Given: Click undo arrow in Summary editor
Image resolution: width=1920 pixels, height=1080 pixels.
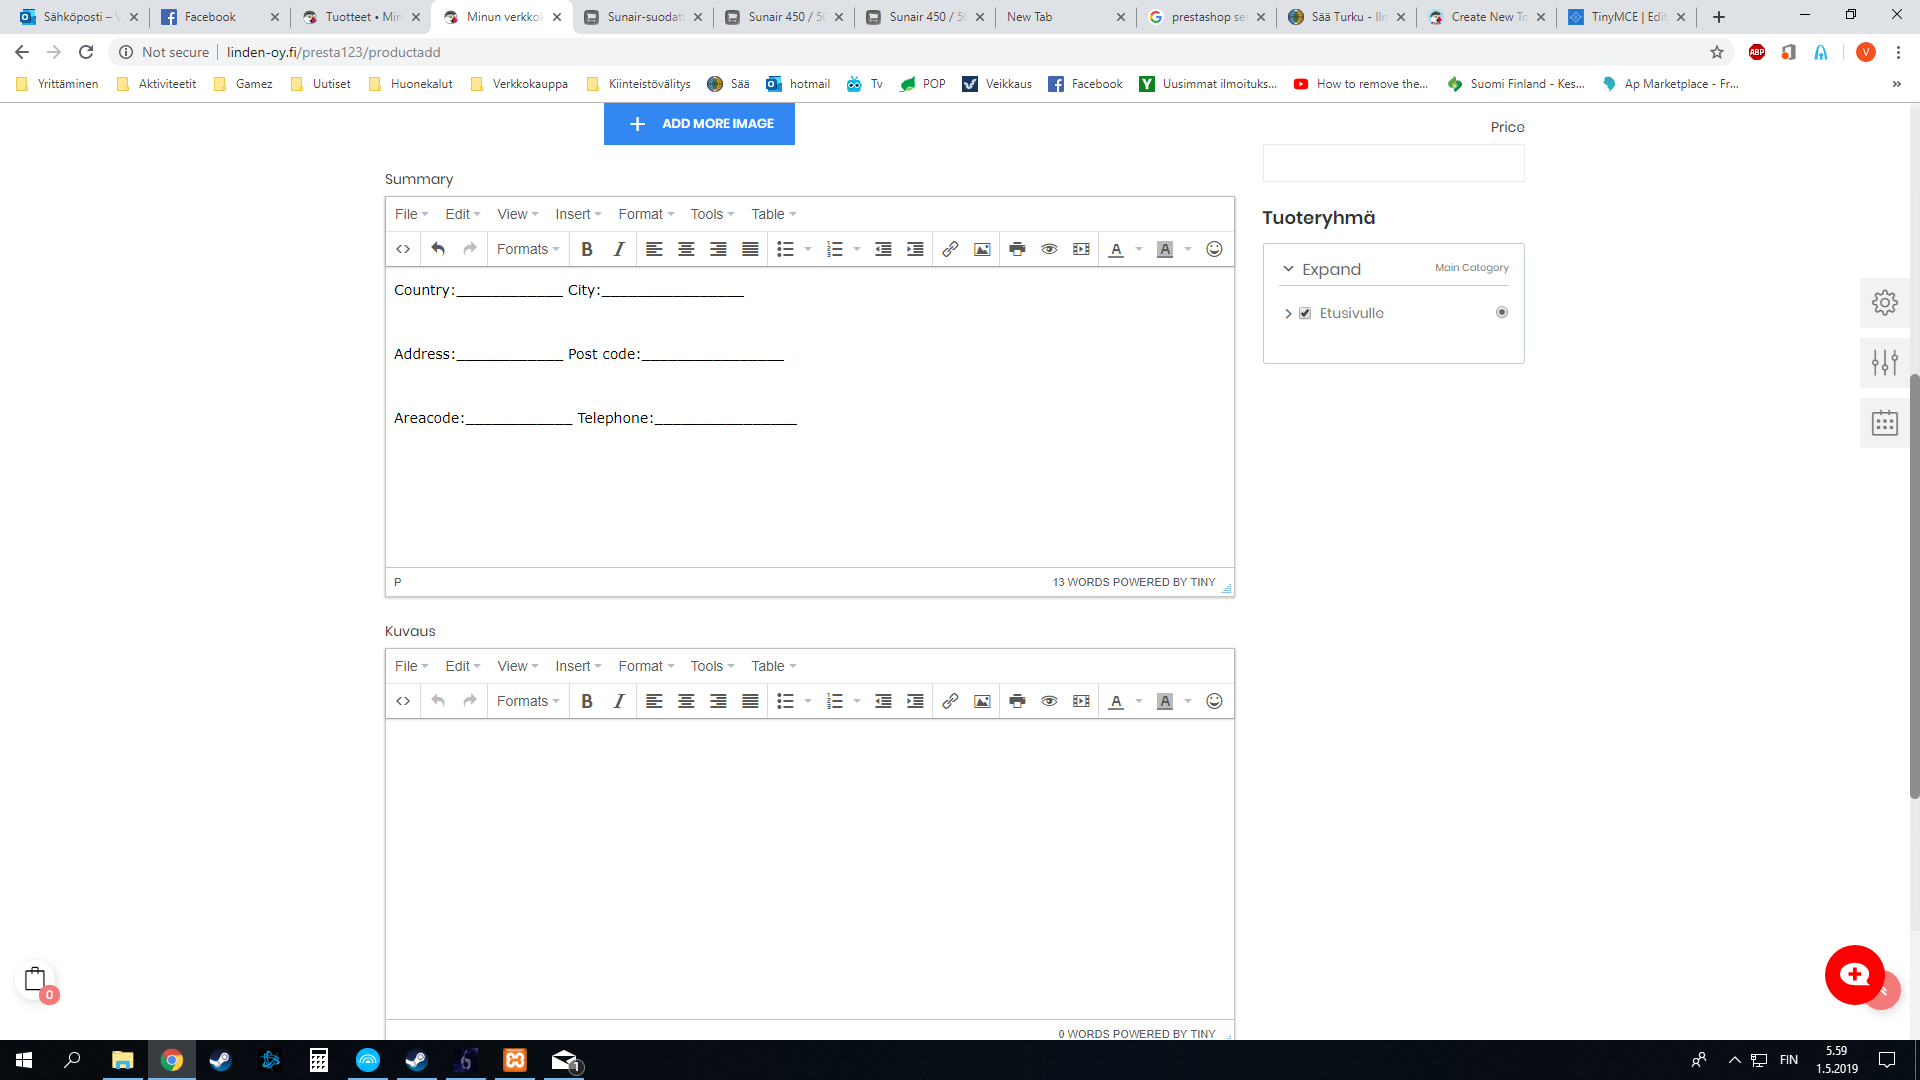Looking at the screenshot, I should point(438,249).
